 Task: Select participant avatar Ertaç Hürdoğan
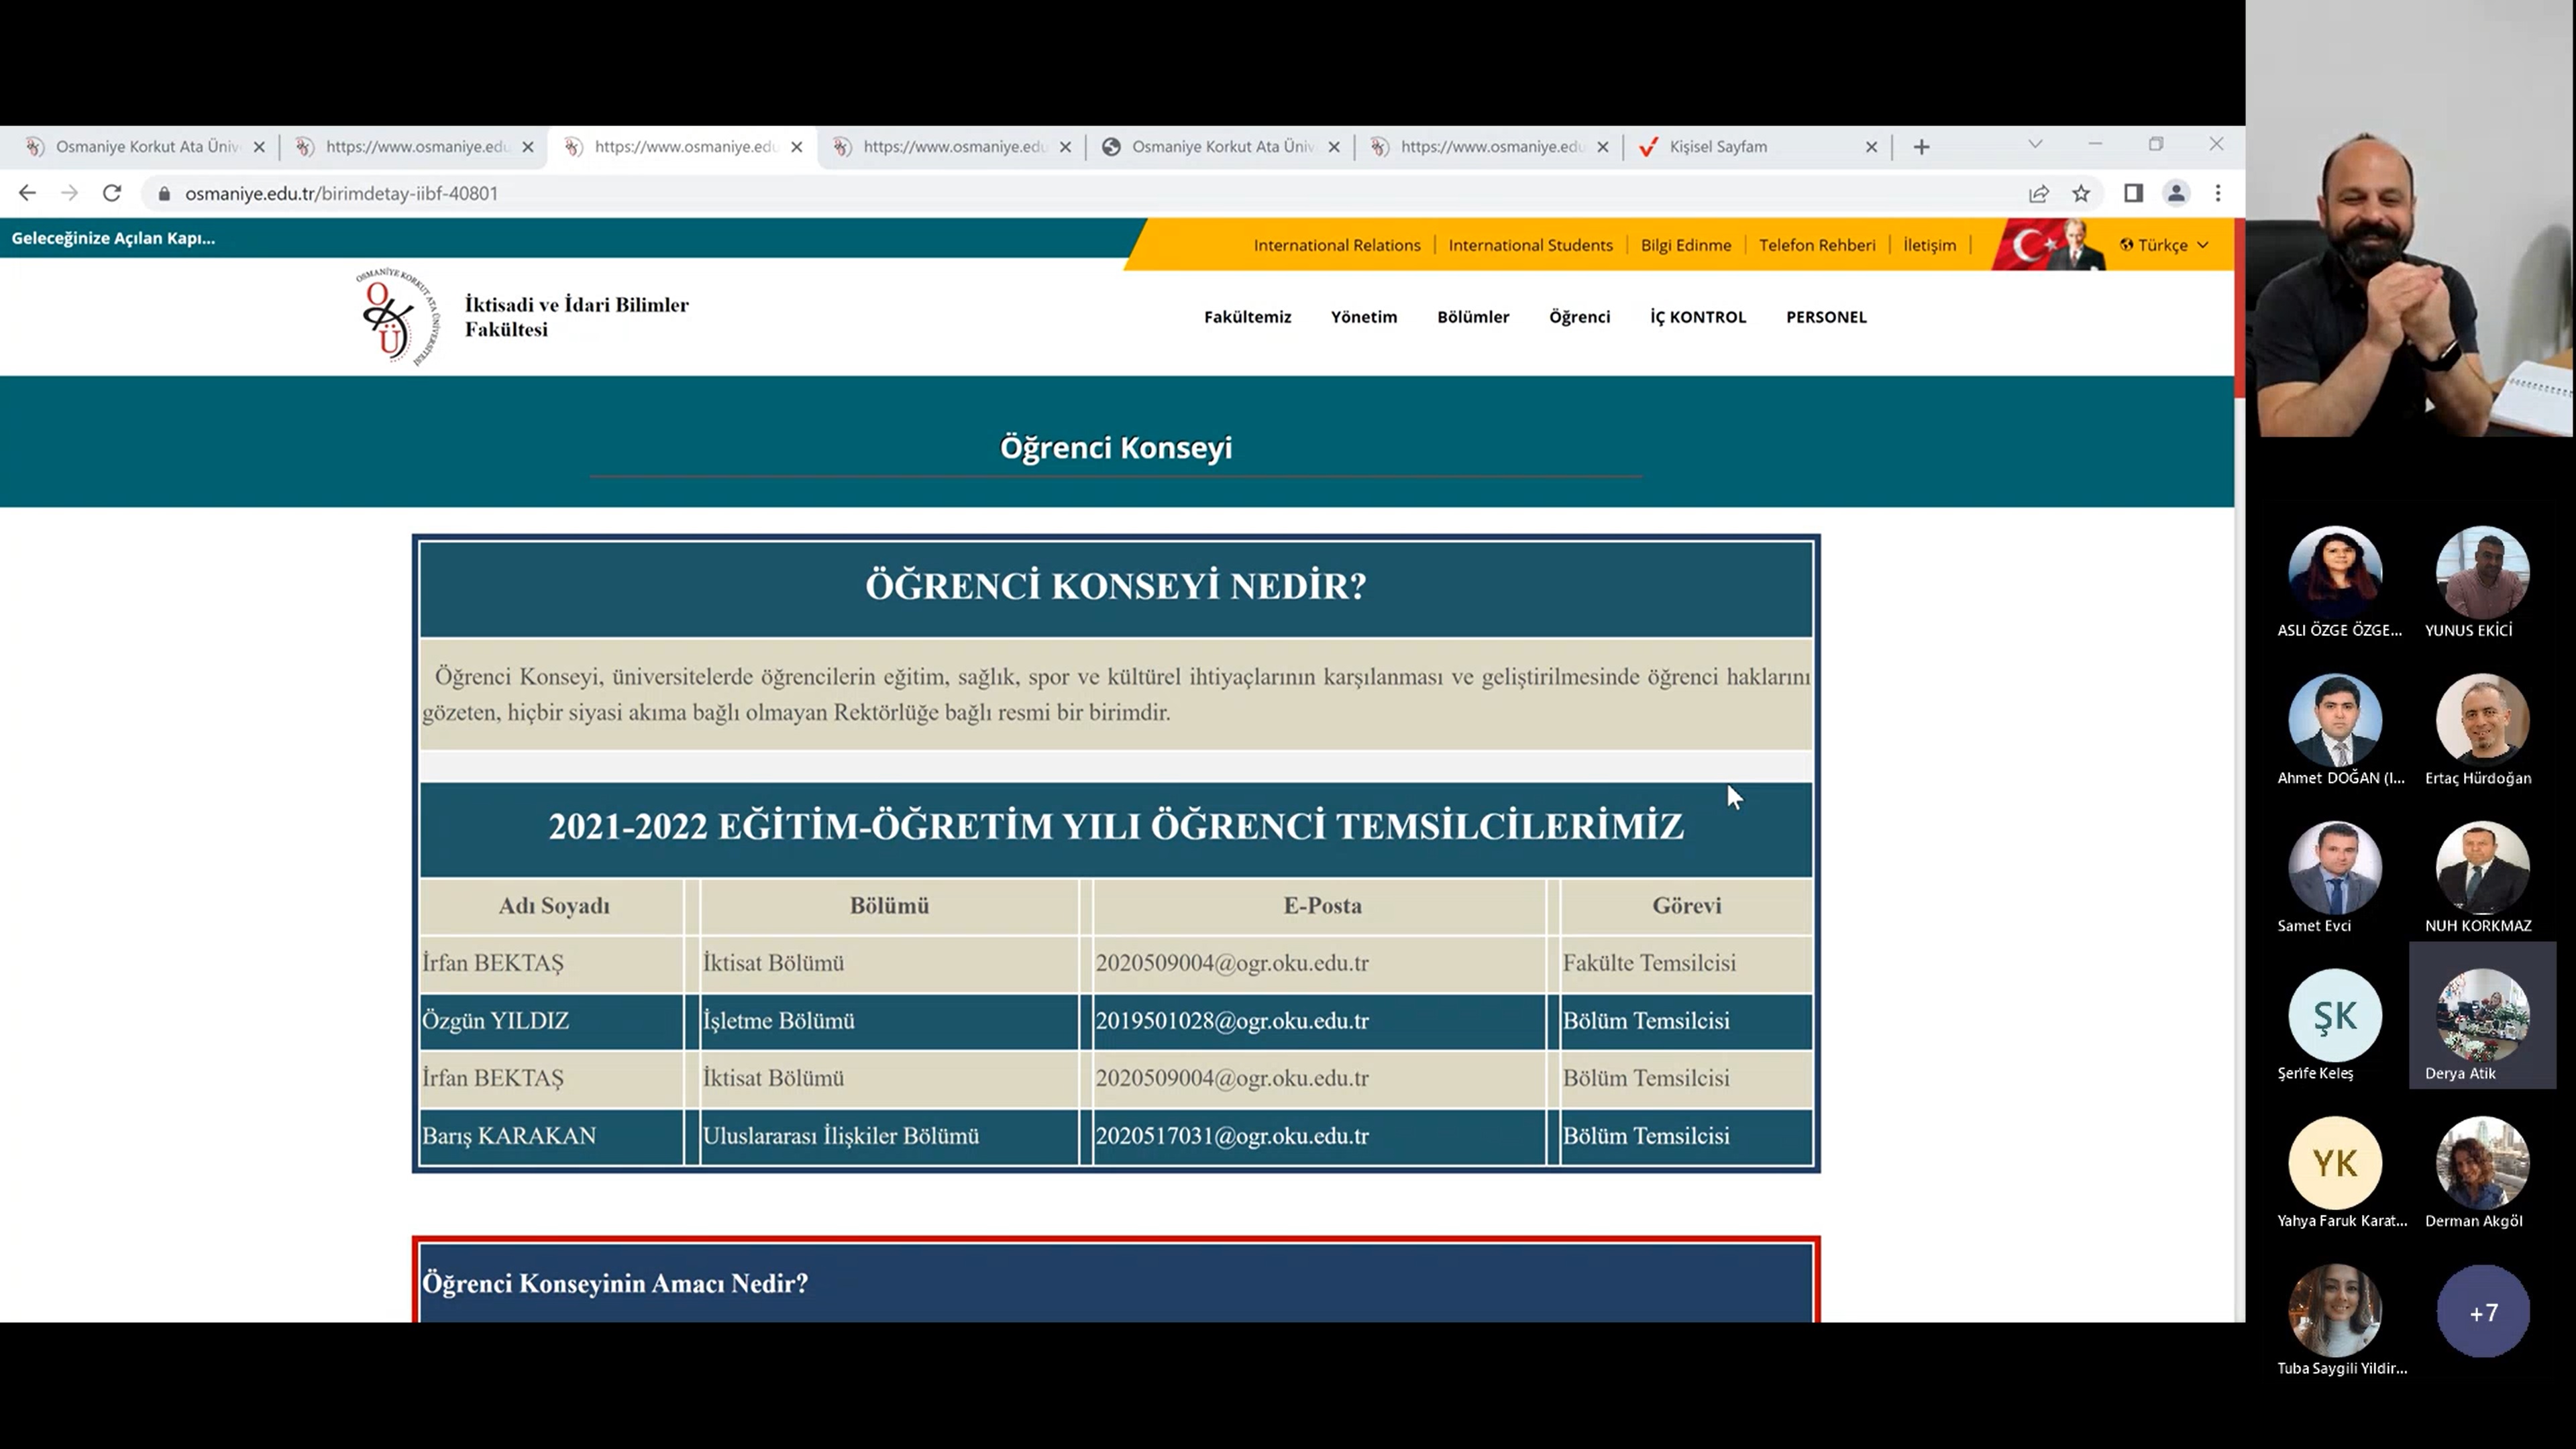2482,721
